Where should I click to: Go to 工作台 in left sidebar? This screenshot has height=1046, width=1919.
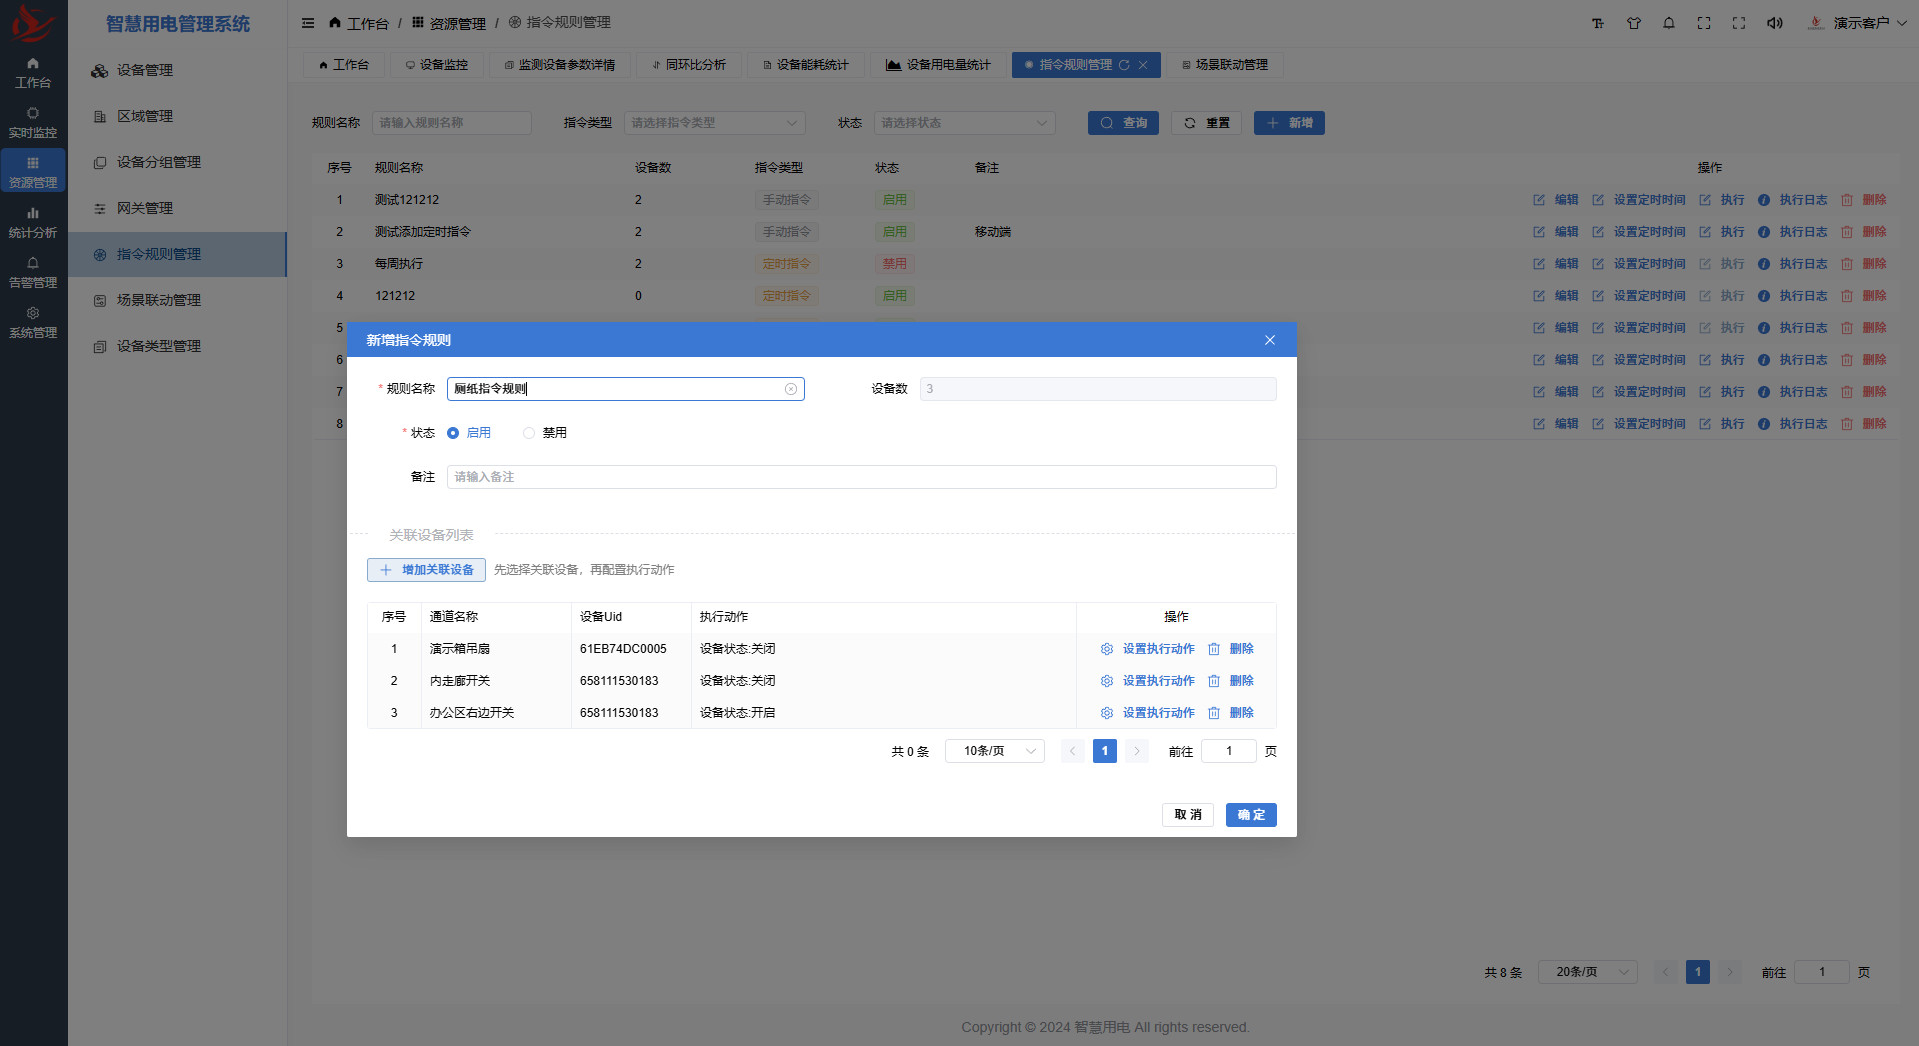pyautogui.click(x=33, y=73)
